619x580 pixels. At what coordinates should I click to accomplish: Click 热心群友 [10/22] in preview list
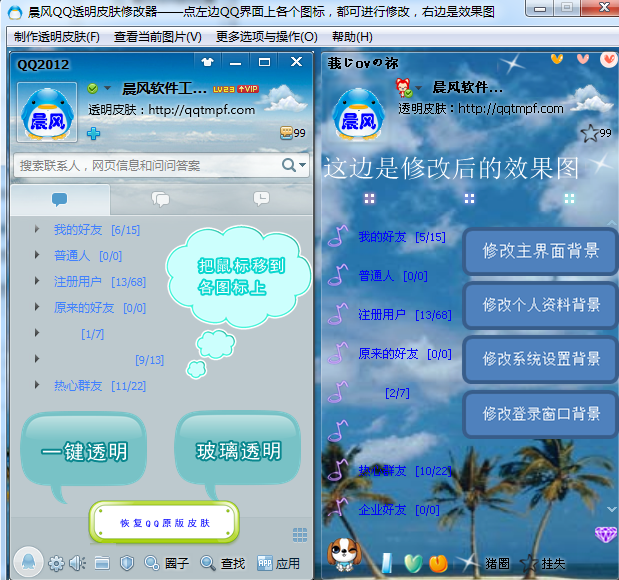[405, 471]
